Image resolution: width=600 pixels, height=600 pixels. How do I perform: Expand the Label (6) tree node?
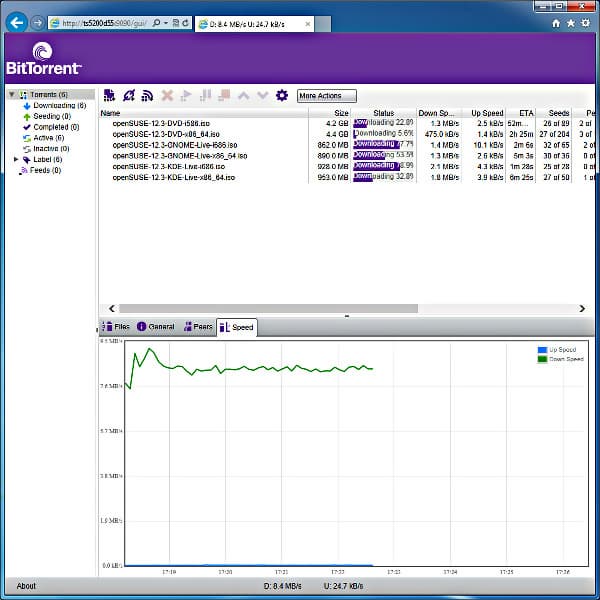pos(16,159)
